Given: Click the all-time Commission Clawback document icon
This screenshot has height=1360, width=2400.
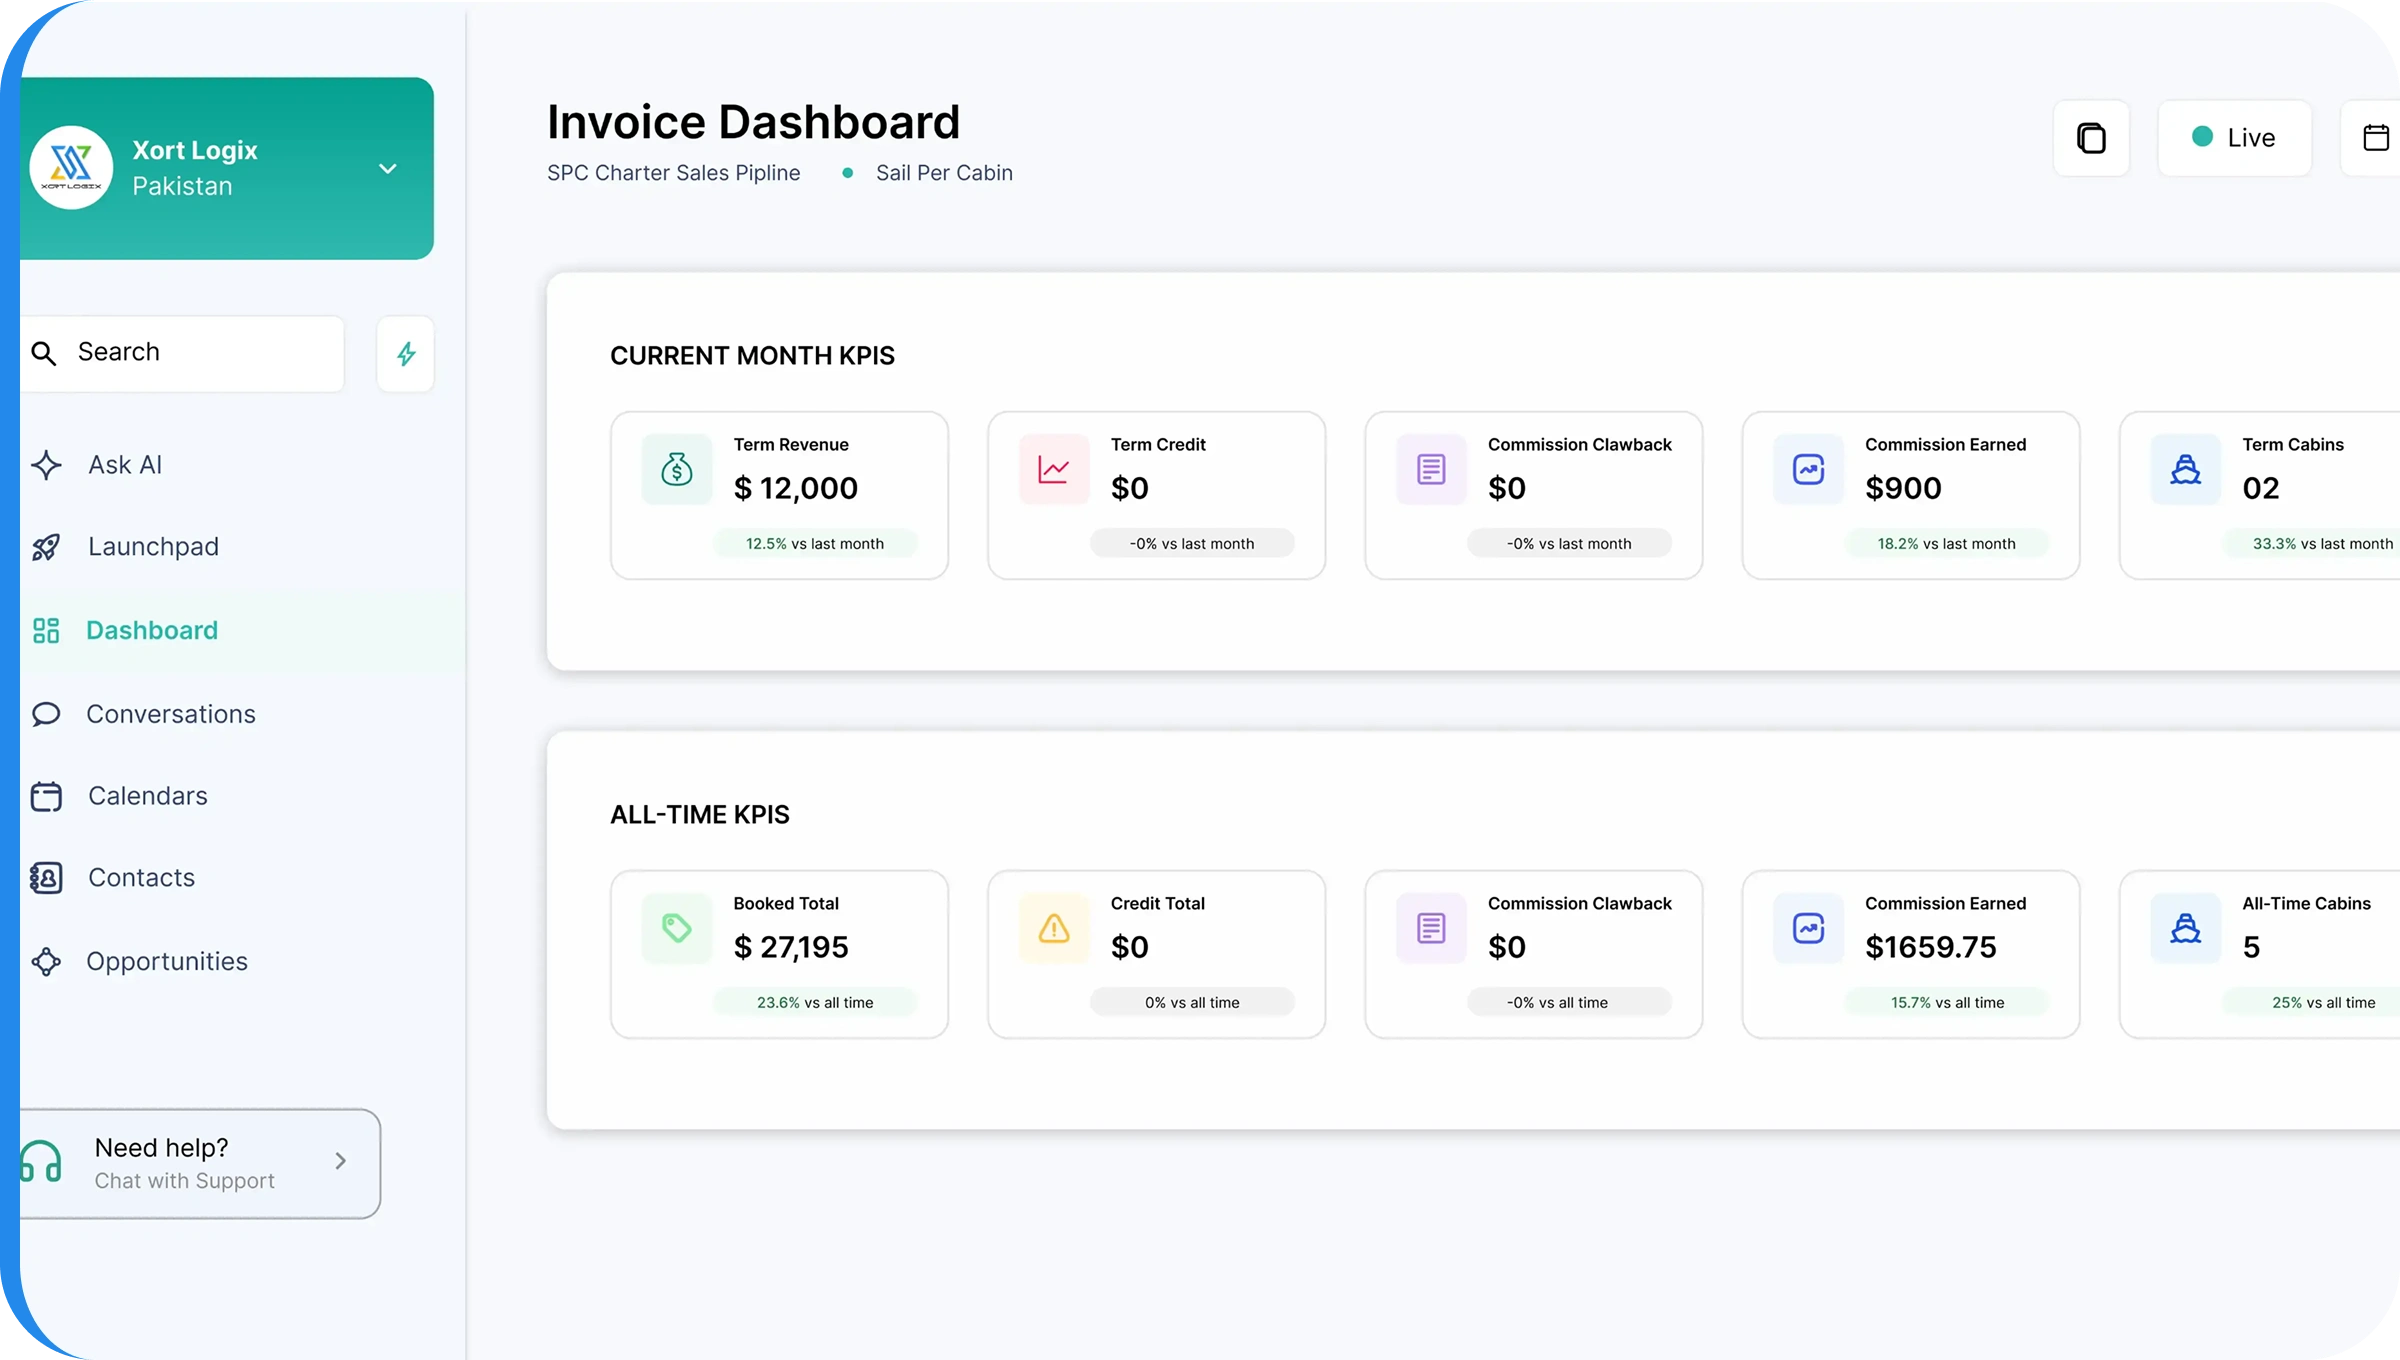Looking at the screenshot, I should 1431,928.
